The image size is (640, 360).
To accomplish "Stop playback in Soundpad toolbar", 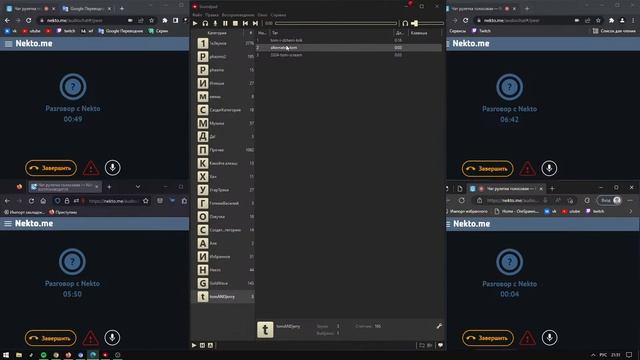I will click(235, 23).
